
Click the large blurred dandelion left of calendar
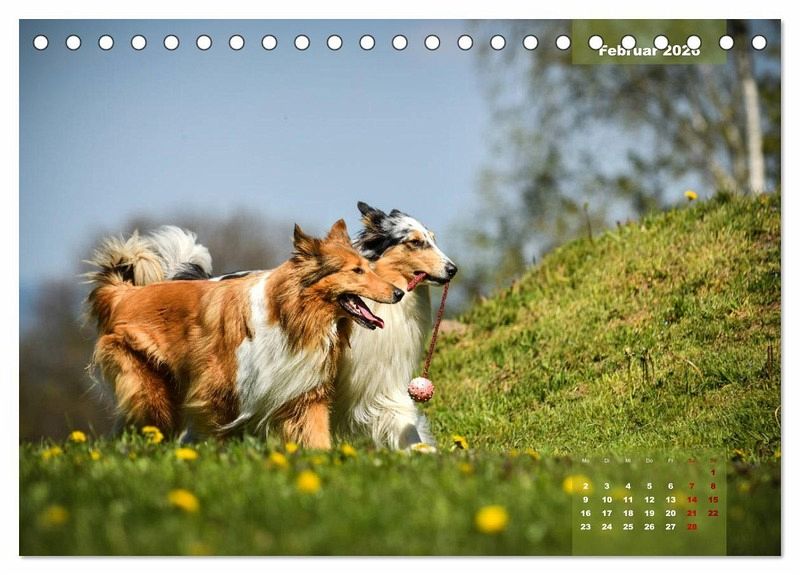point(491,518)
